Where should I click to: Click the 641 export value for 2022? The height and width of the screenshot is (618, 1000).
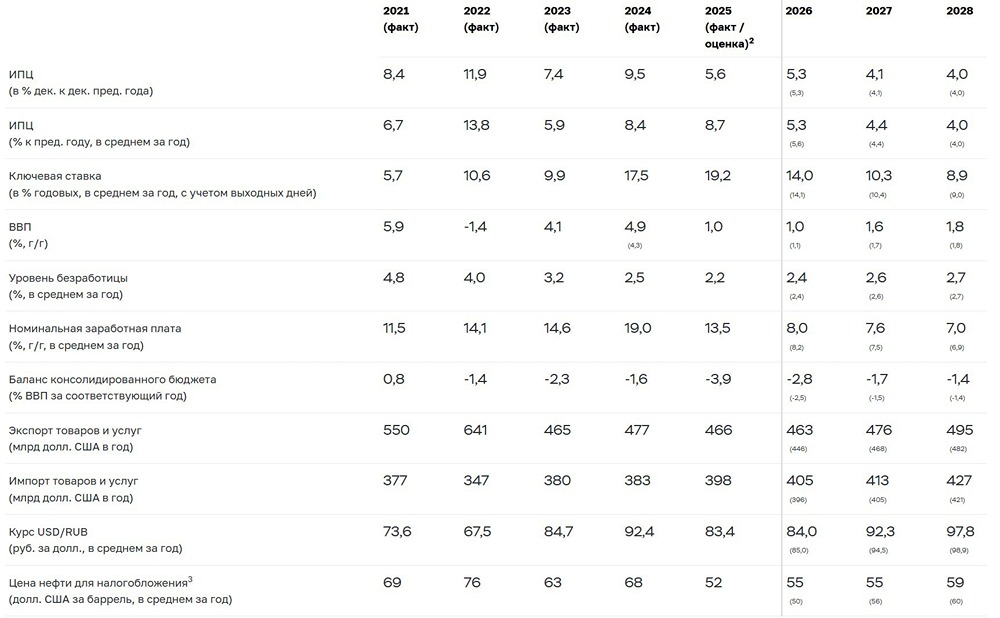(477, 430)
